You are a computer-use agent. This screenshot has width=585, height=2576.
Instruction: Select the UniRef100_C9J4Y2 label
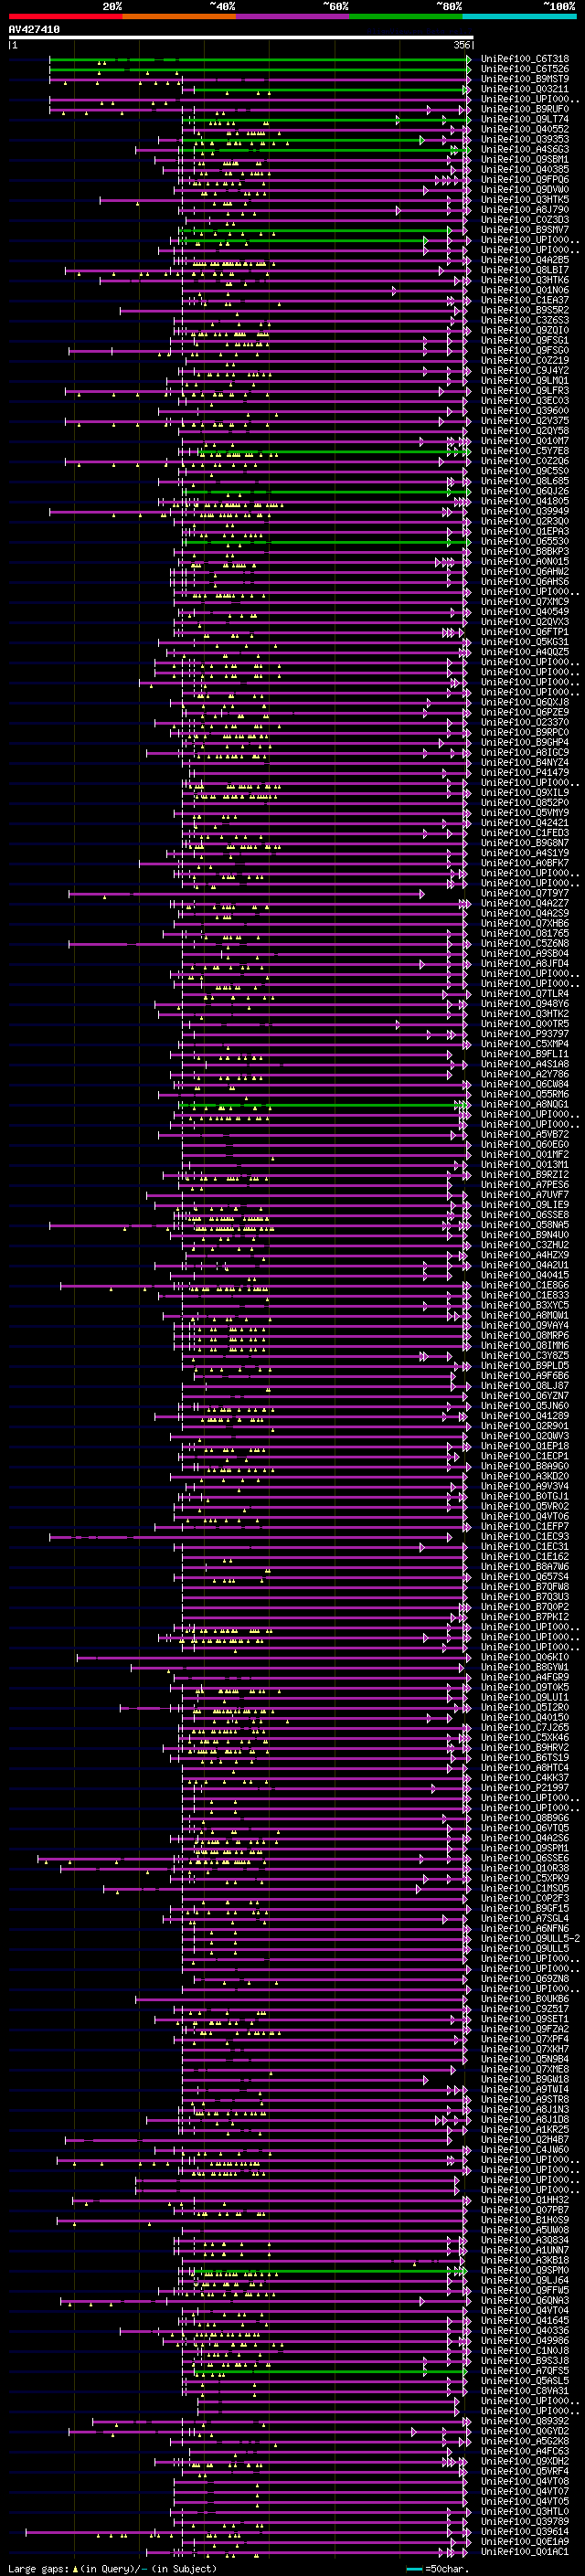(x=525, y=370)
